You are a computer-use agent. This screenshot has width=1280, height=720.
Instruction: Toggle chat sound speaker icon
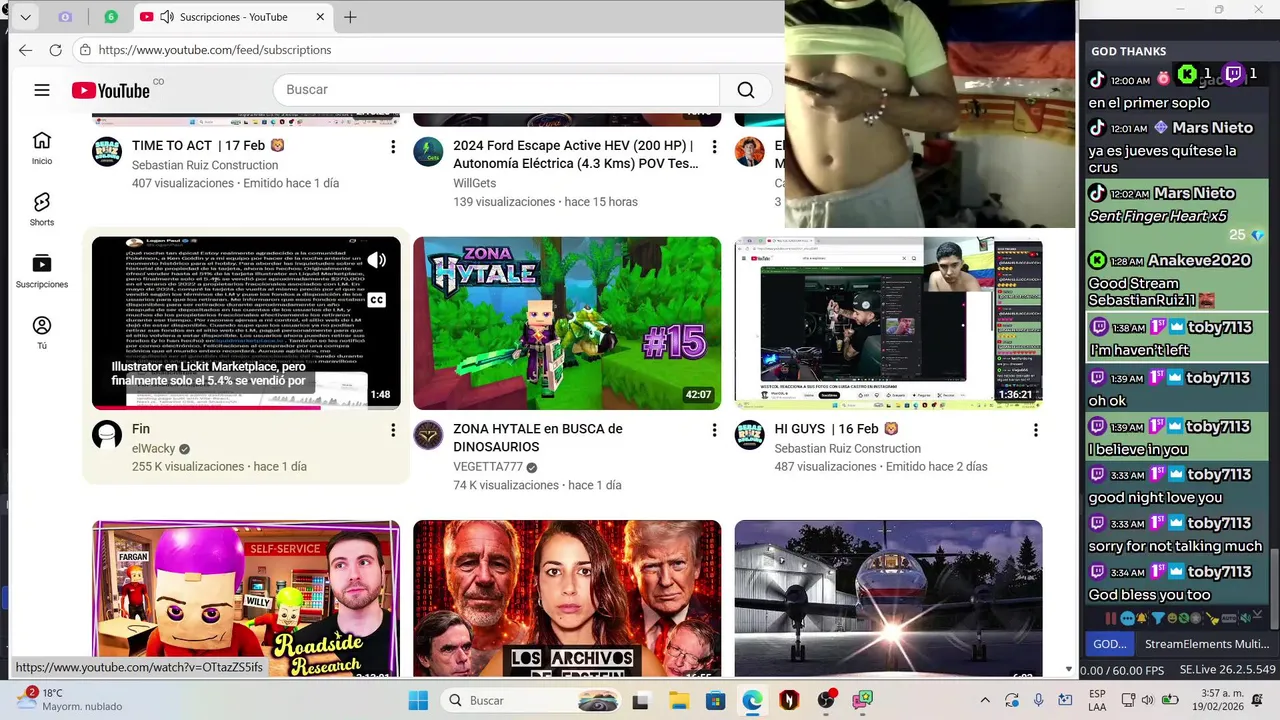(1246, 618)
